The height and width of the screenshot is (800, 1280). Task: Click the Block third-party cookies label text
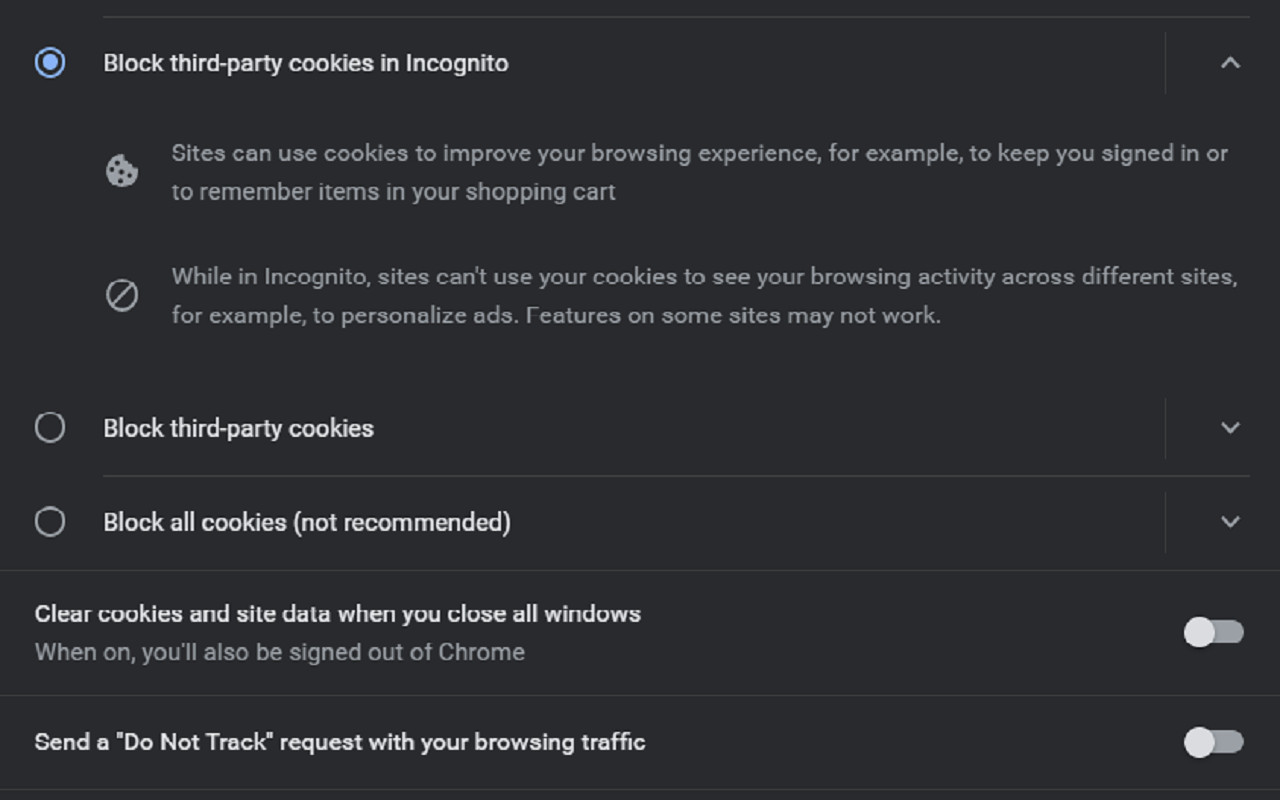point(238,428)
